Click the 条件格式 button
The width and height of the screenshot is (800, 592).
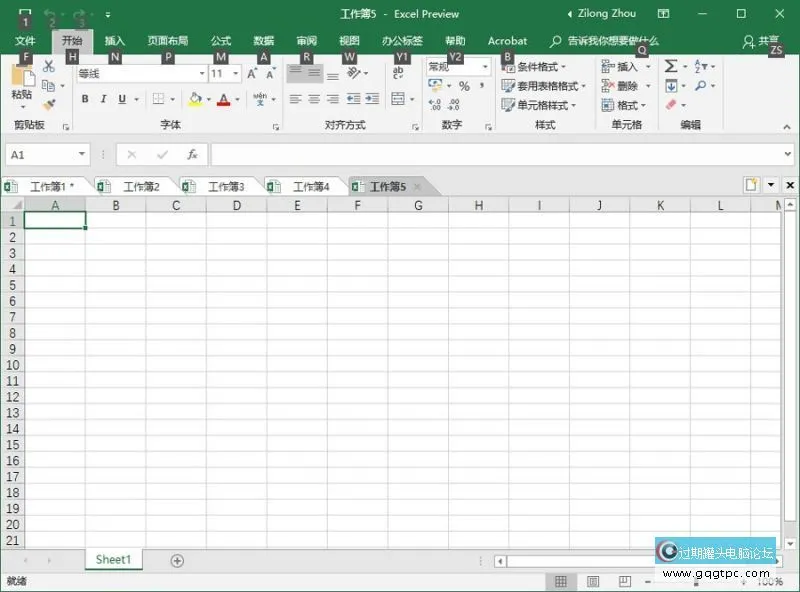point(538,67)
